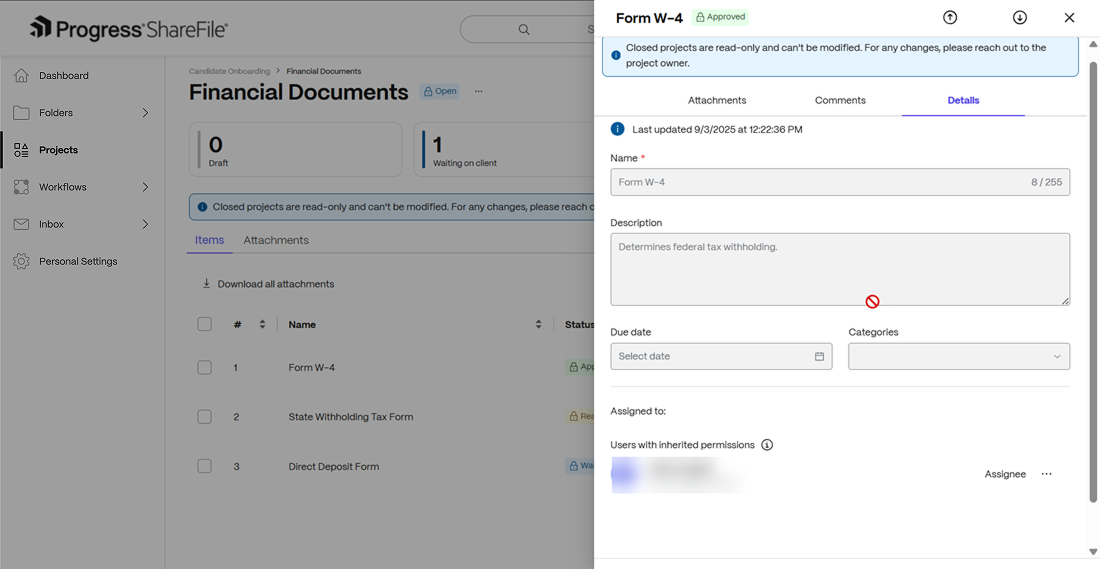Check the Direct Deposit Form checkbox
The height and width of the screenshot is (569, 1100).
[x=204, y=466]
